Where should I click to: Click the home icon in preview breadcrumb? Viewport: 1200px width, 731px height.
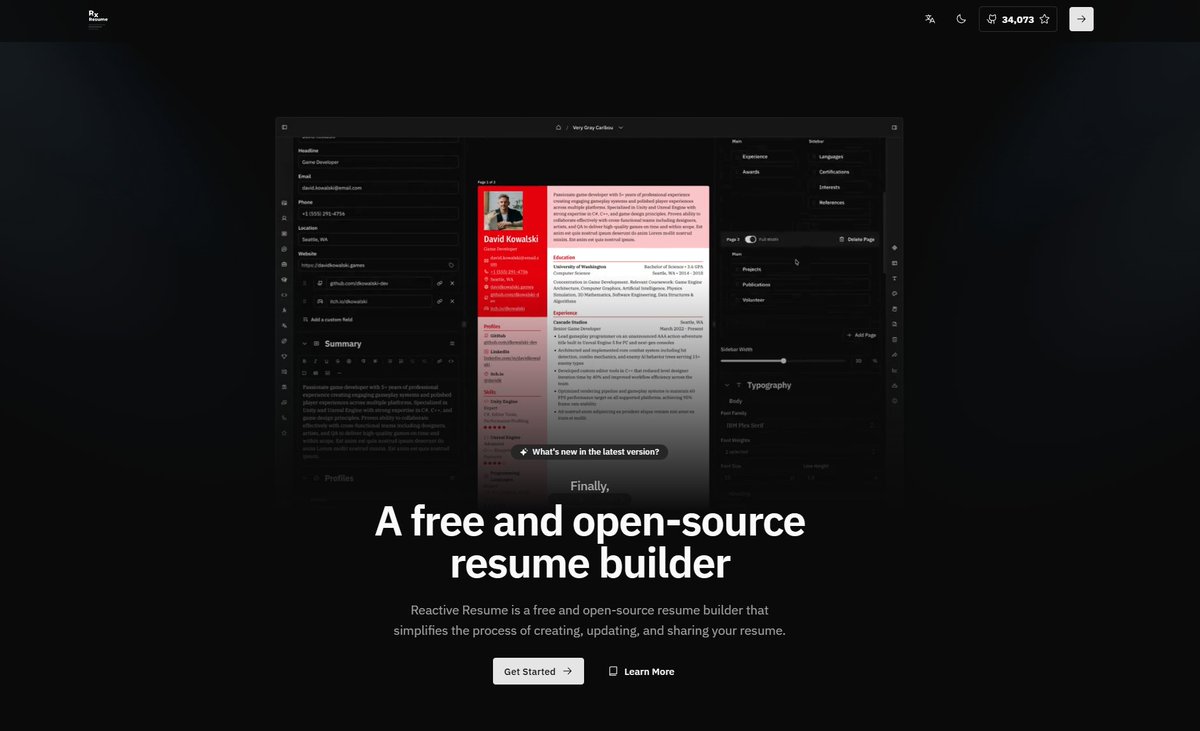pyautogui.click(x=559, y=128)
